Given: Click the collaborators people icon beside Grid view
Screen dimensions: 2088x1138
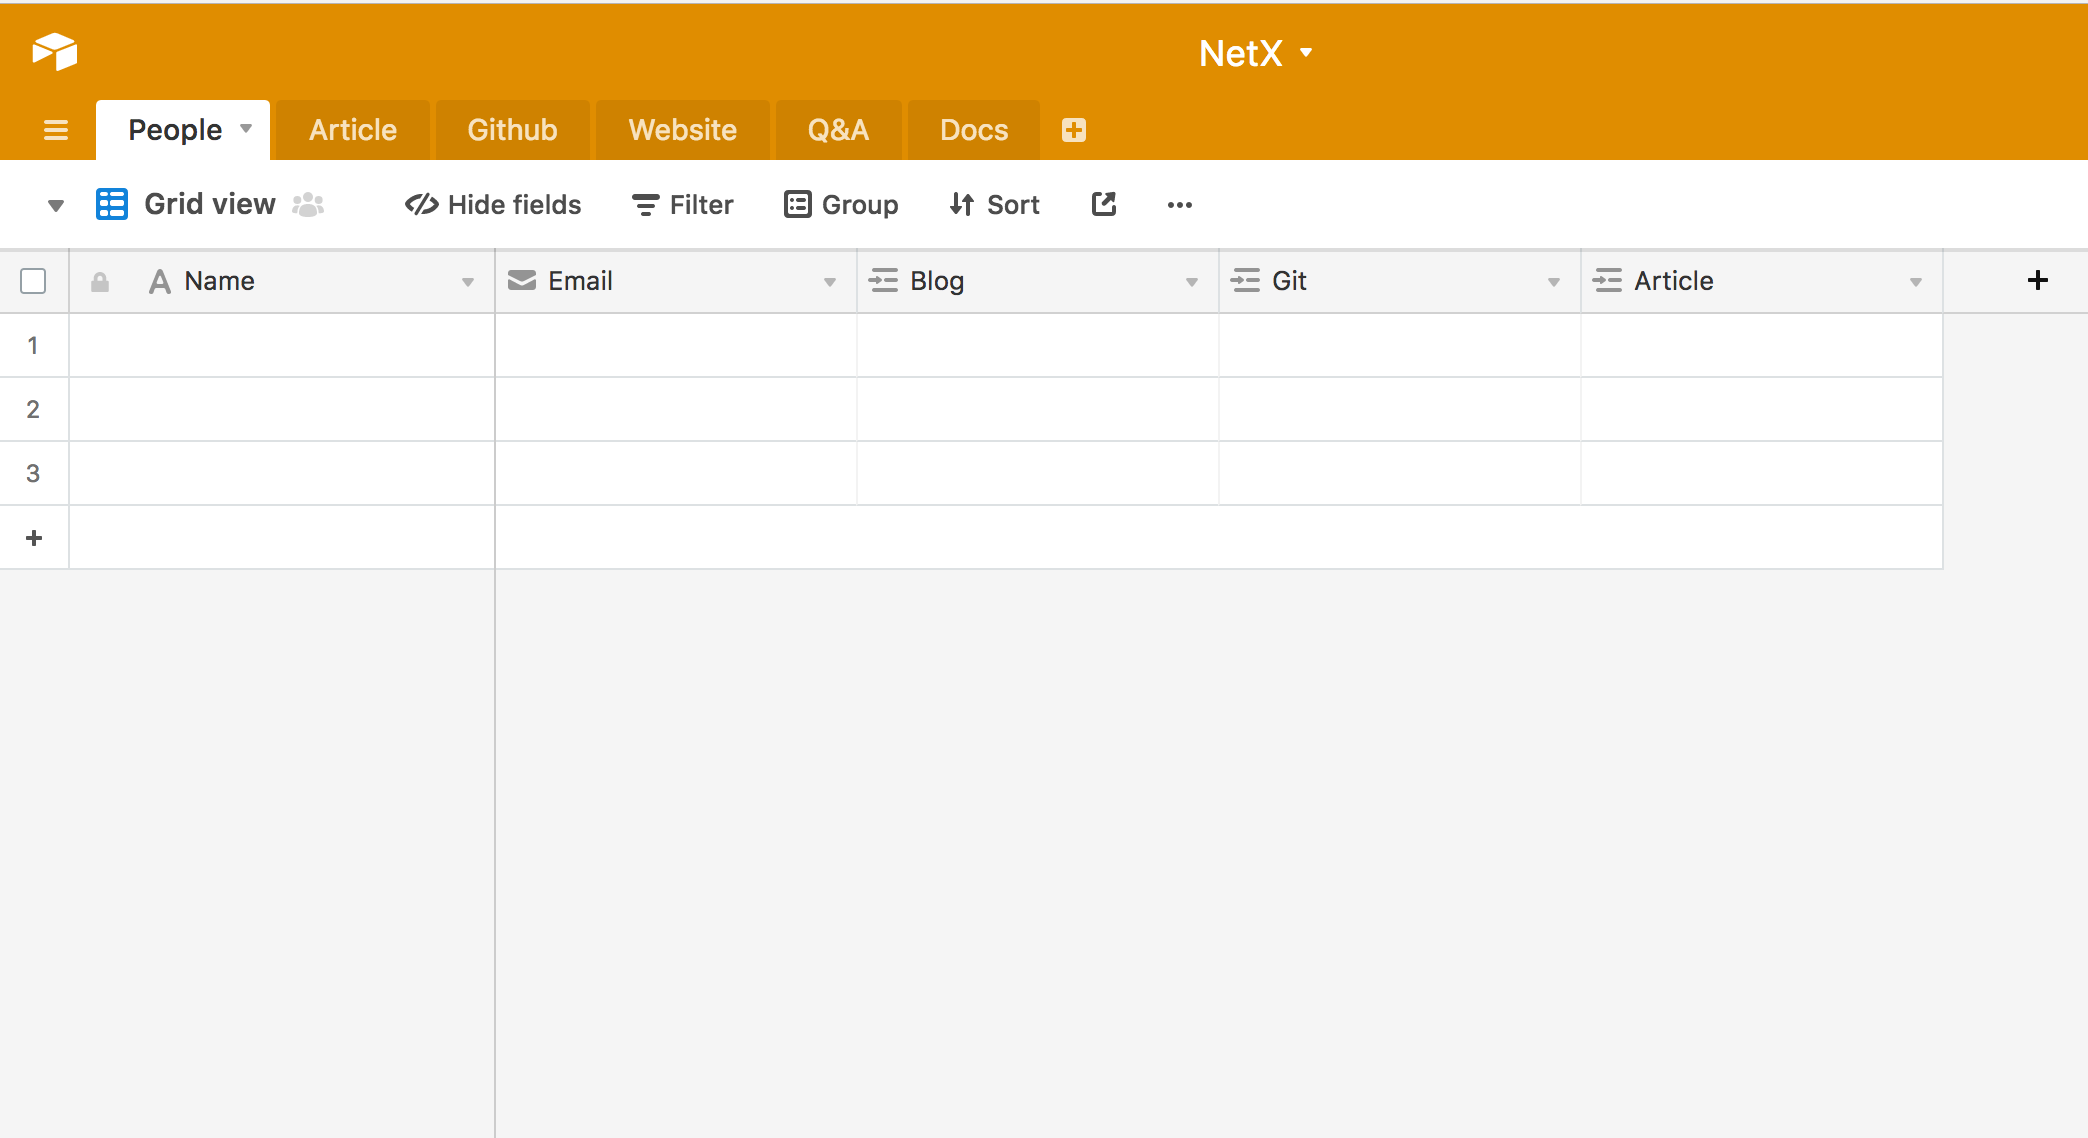Looking at the screenshot, I should 308,204.
